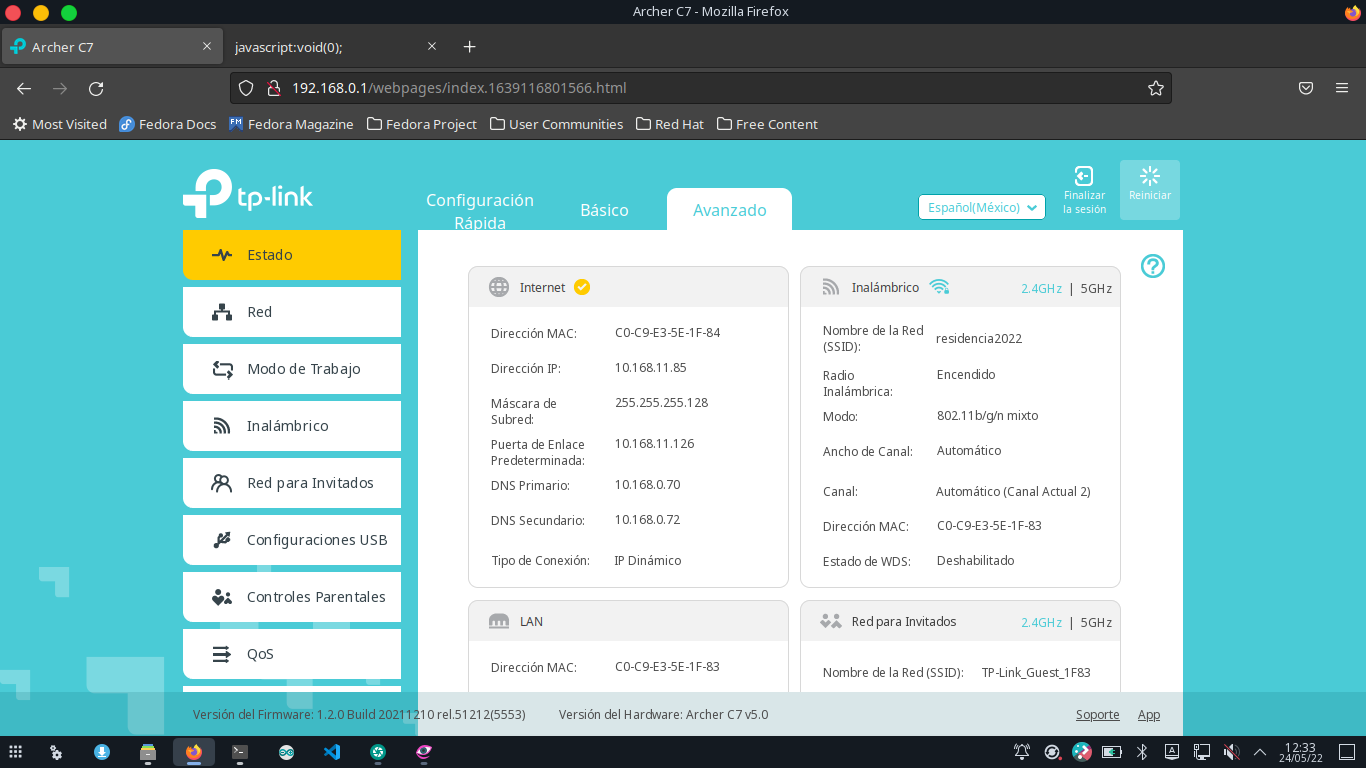The width and height of the screenshot is (1366, 768).
Task: Open the Fedora Docs bookmark
Action: tap(168, 124)
